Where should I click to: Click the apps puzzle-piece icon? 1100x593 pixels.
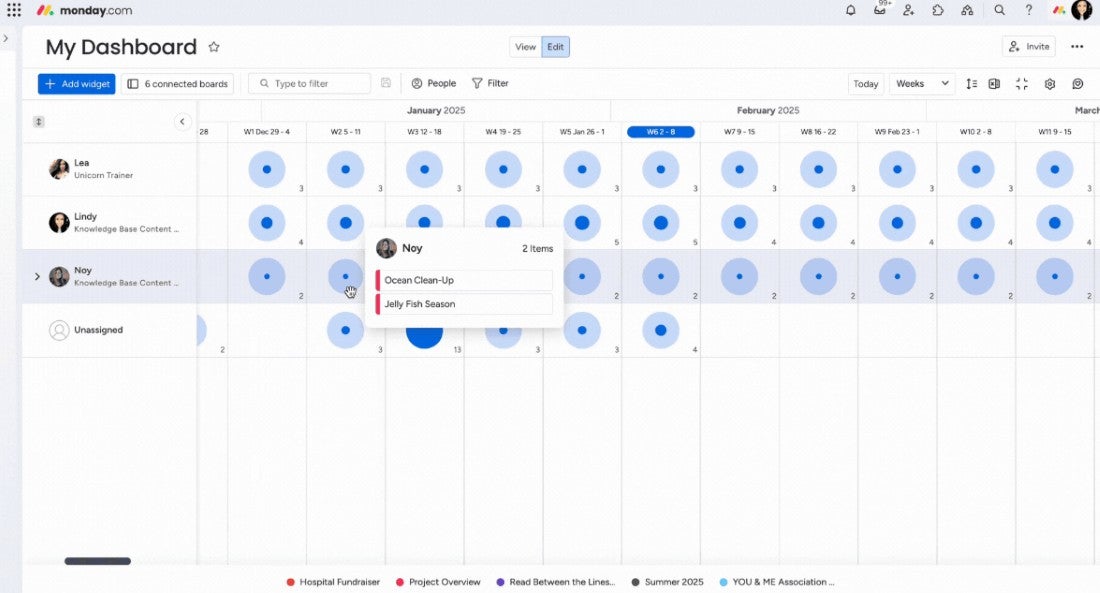[938, 10]
